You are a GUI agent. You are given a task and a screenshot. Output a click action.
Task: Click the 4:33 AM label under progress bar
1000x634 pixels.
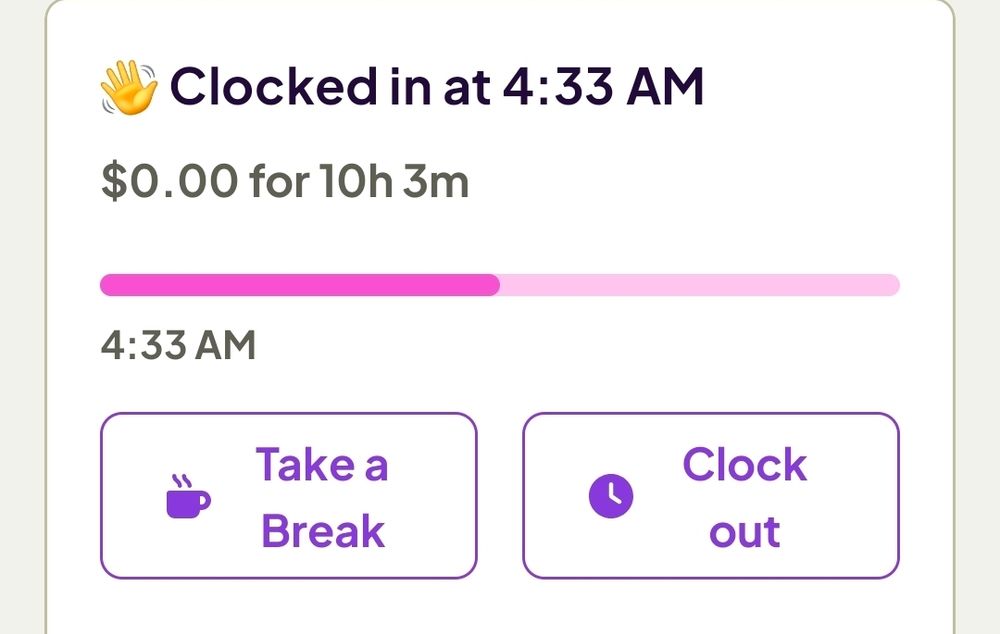(x=178, y=345)
